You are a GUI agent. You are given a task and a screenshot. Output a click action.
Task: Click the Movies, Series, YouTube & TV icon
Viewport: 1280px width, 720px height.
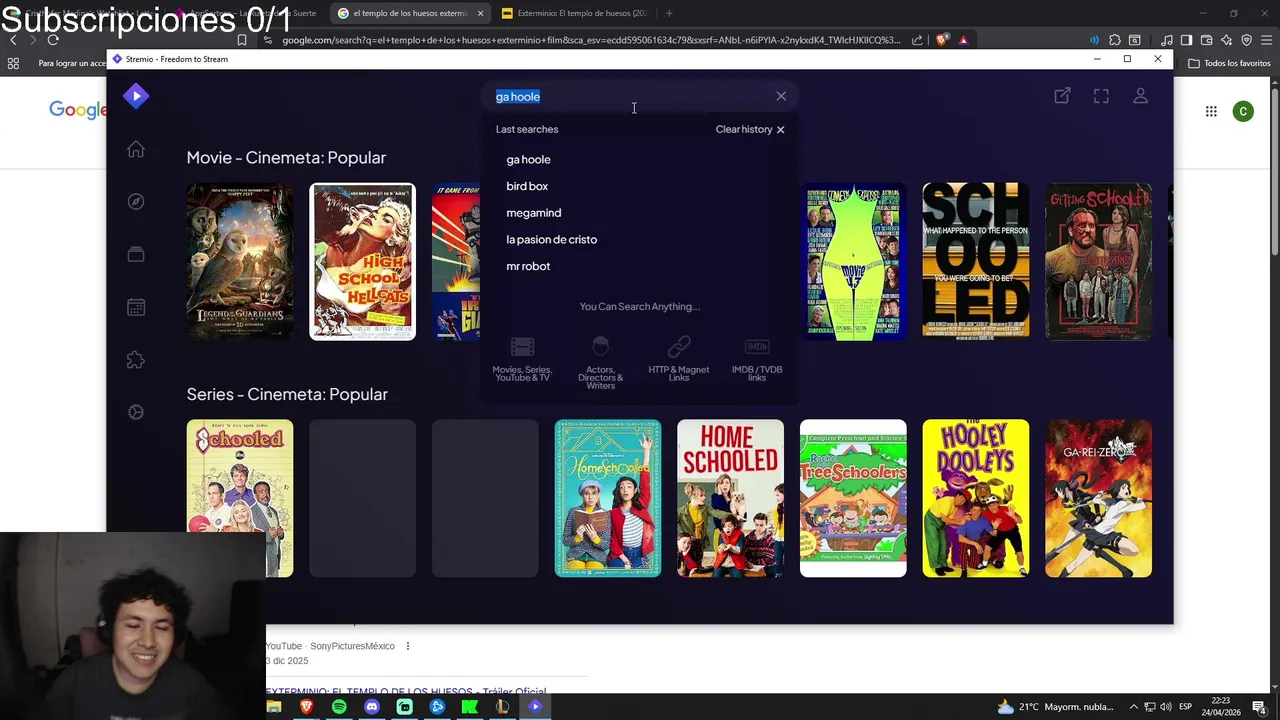coord(522,347)
